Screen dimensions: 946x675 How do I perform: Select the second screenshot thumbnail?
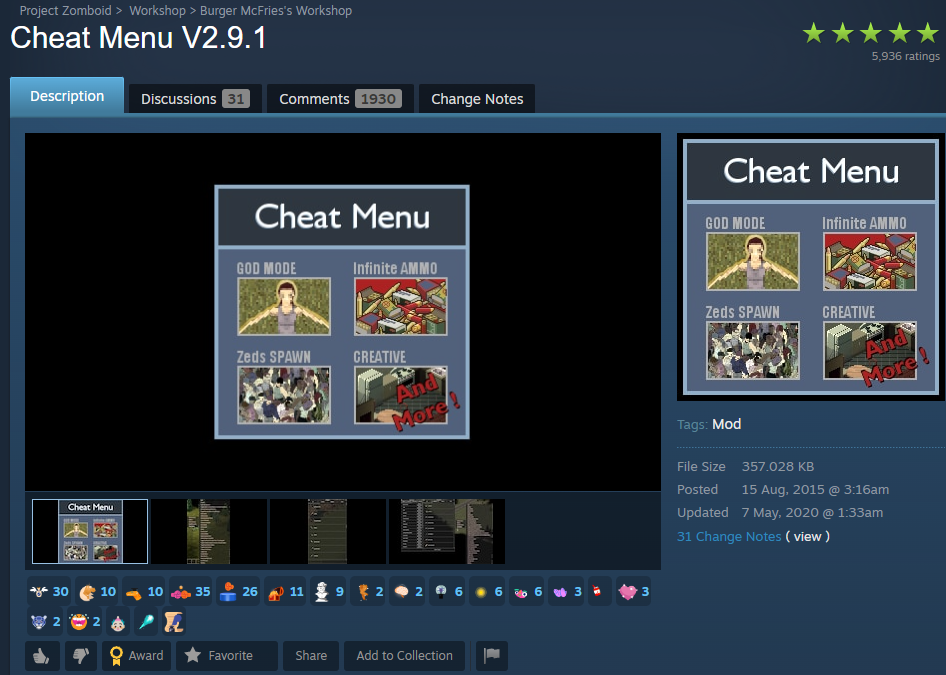(209, 531)
